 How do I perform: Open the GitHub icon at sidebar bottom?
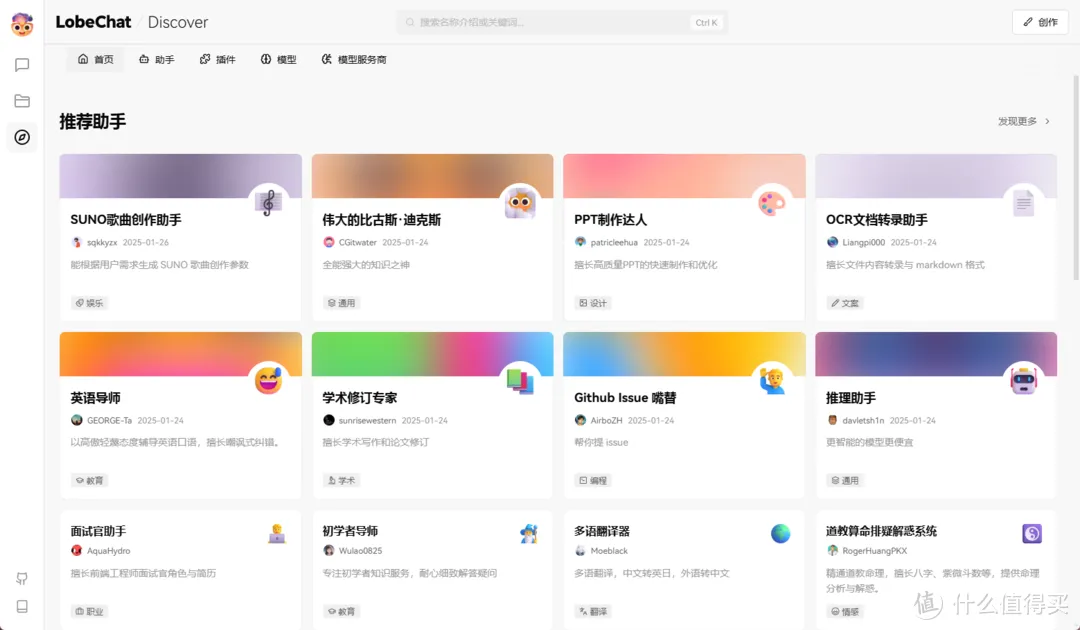pyautogui.click(x=22, y=578)
